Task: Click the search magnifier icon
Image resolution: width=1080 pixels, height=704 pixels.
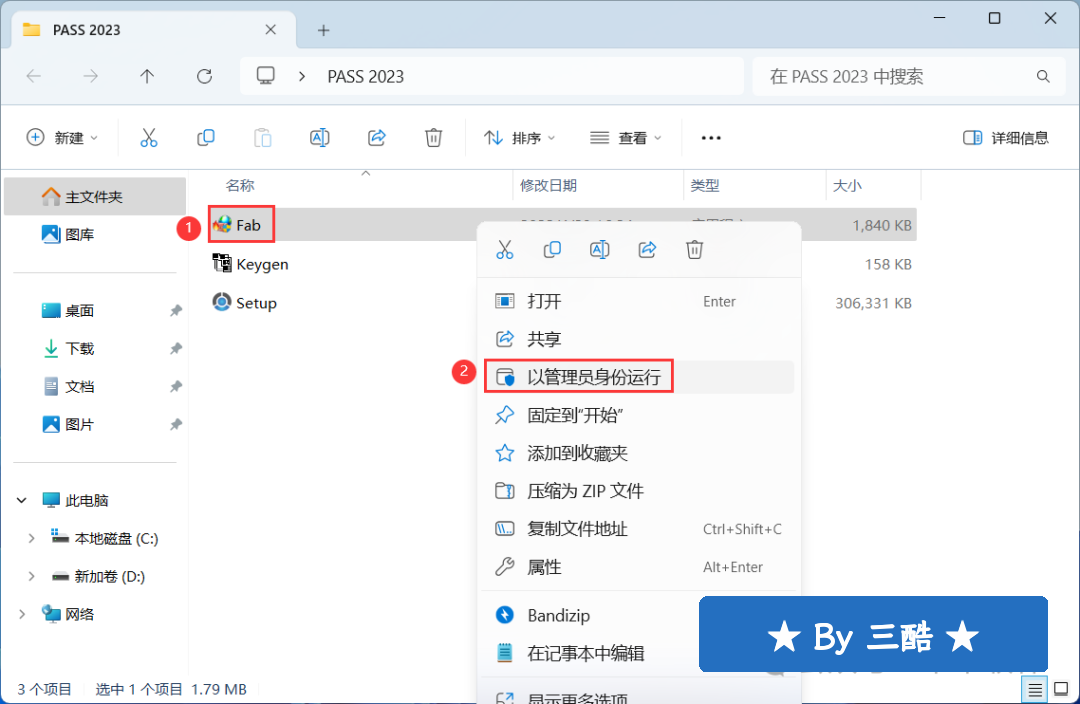Action: (x=1043, y=76)
